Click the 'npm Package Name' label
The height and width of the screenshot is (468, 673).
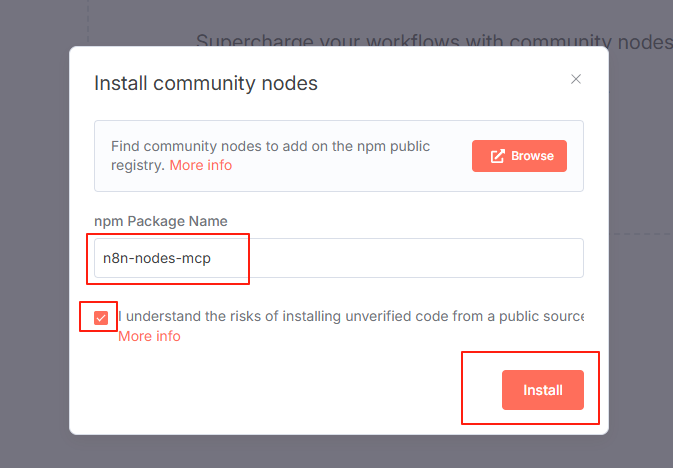click(x=161, y=221)
